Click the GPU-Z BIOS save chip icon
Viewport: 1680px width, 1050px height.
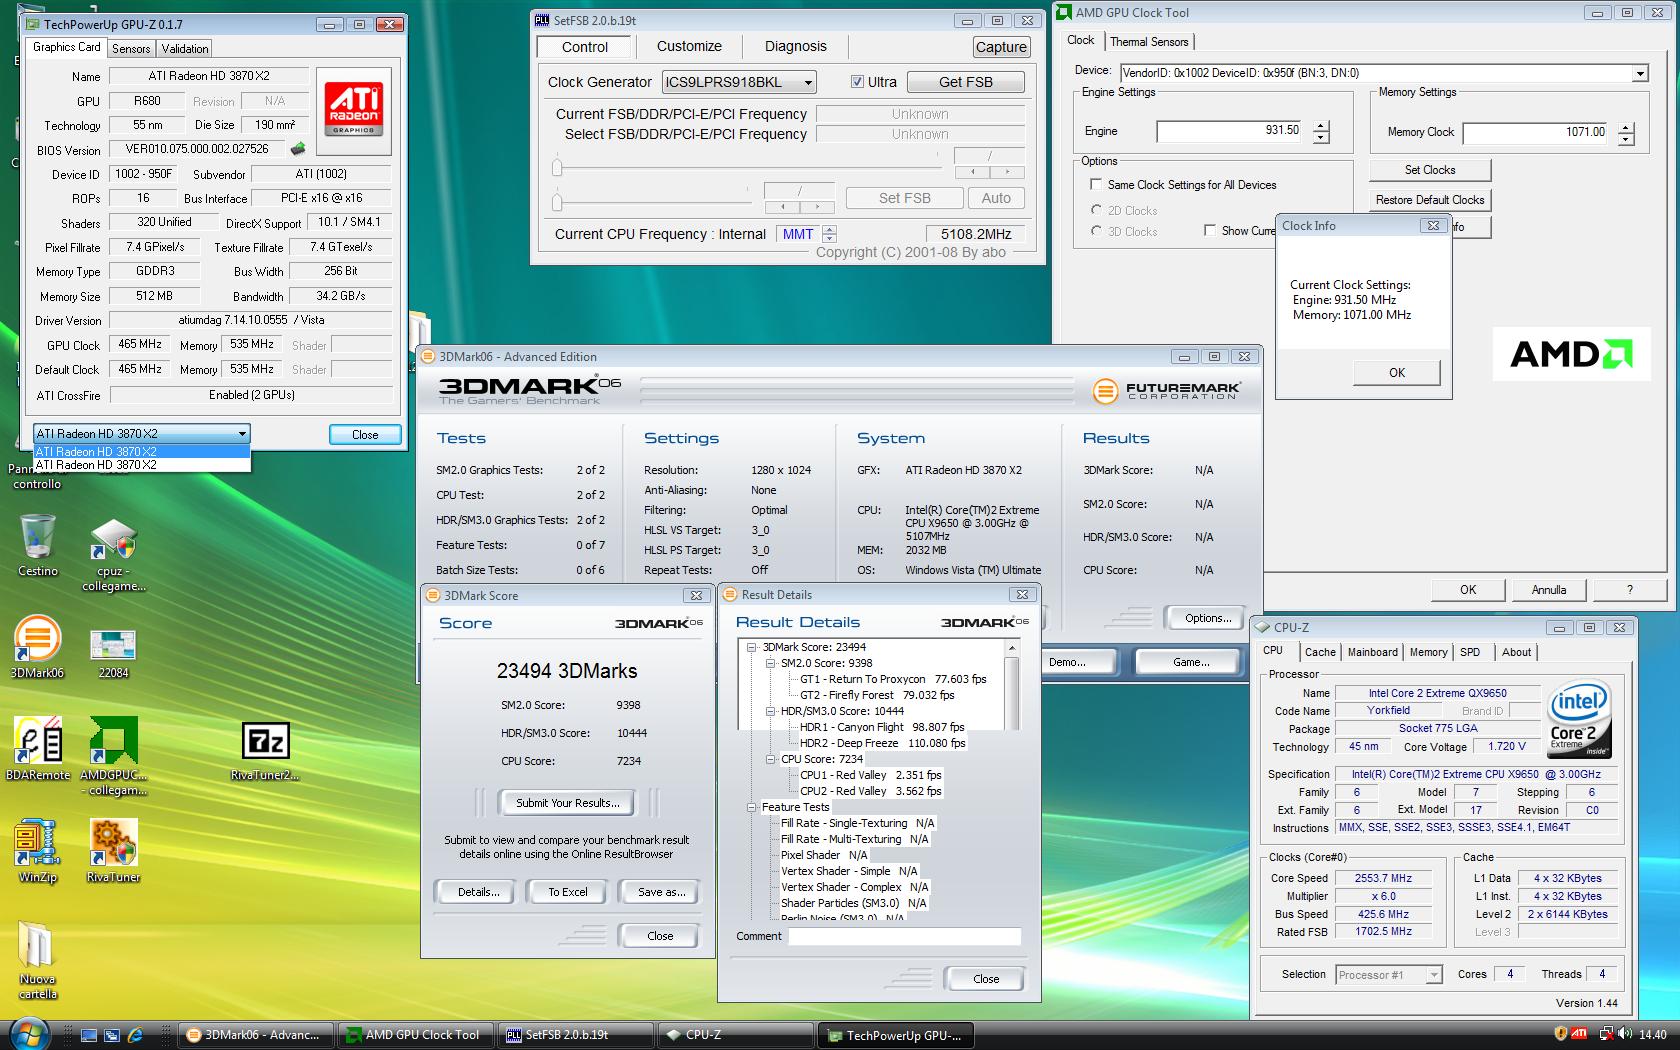298,149
